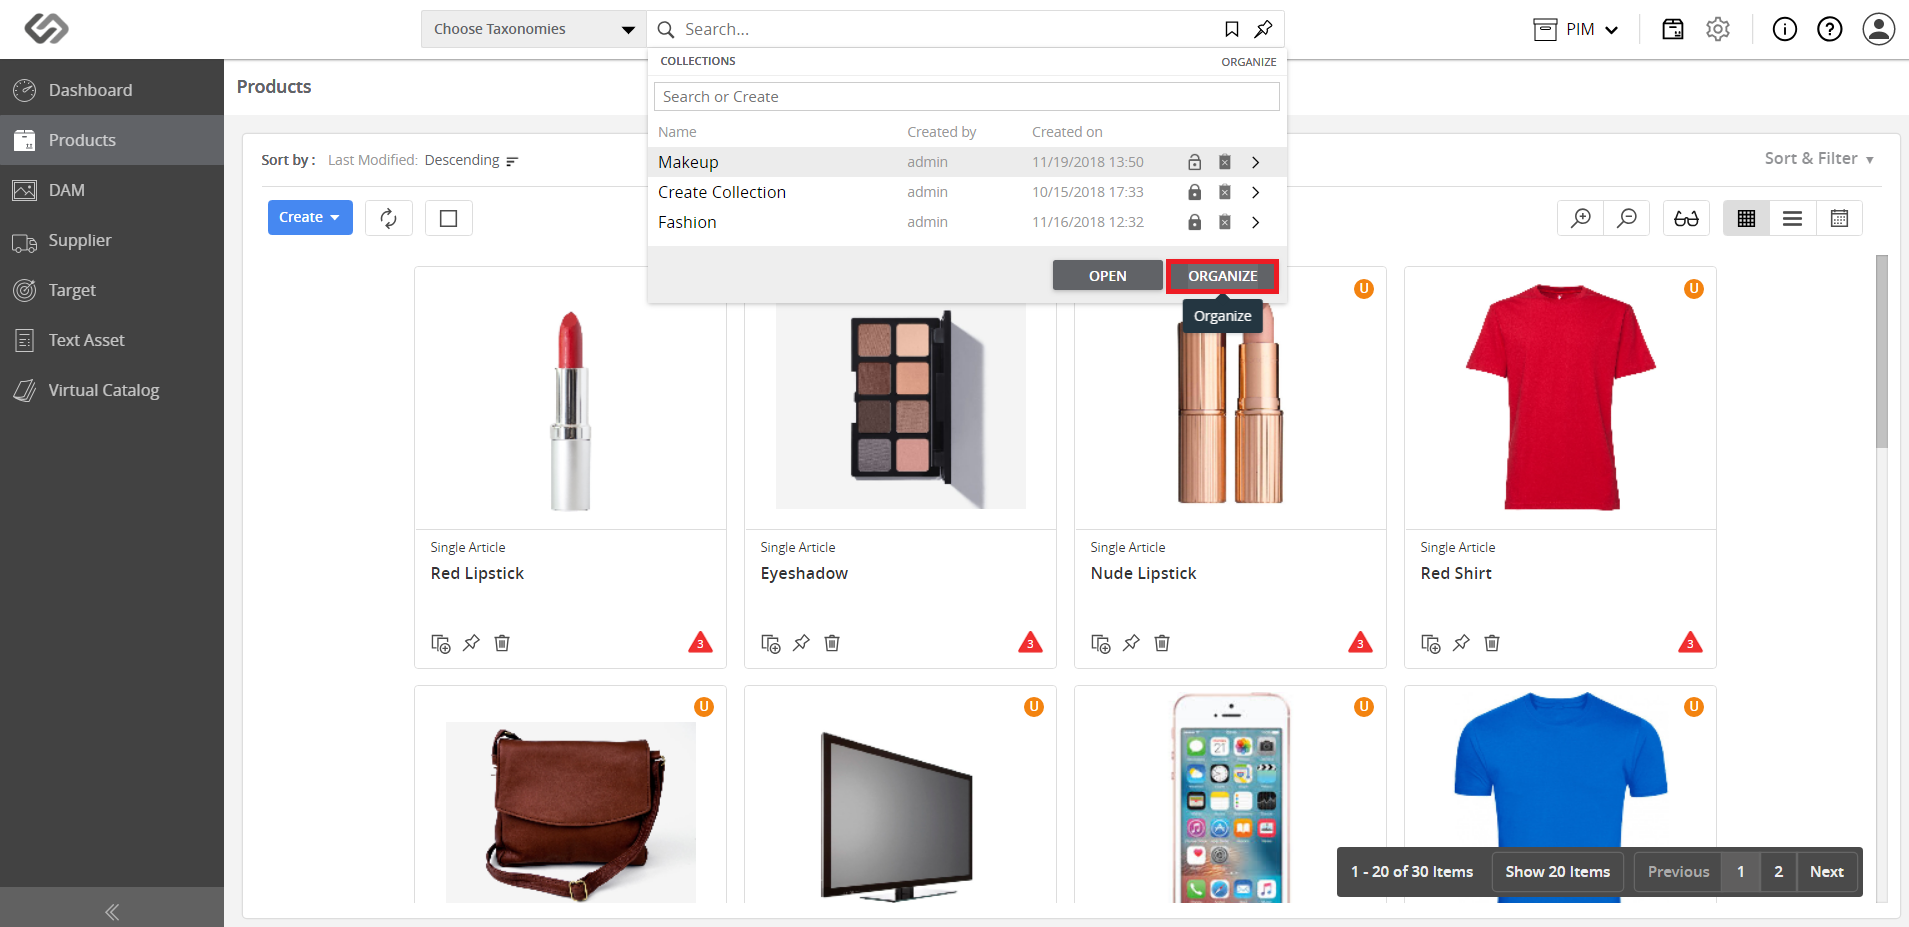
Task: Click delete icon for Makeup collection
Action: [x=1224, y=162]
